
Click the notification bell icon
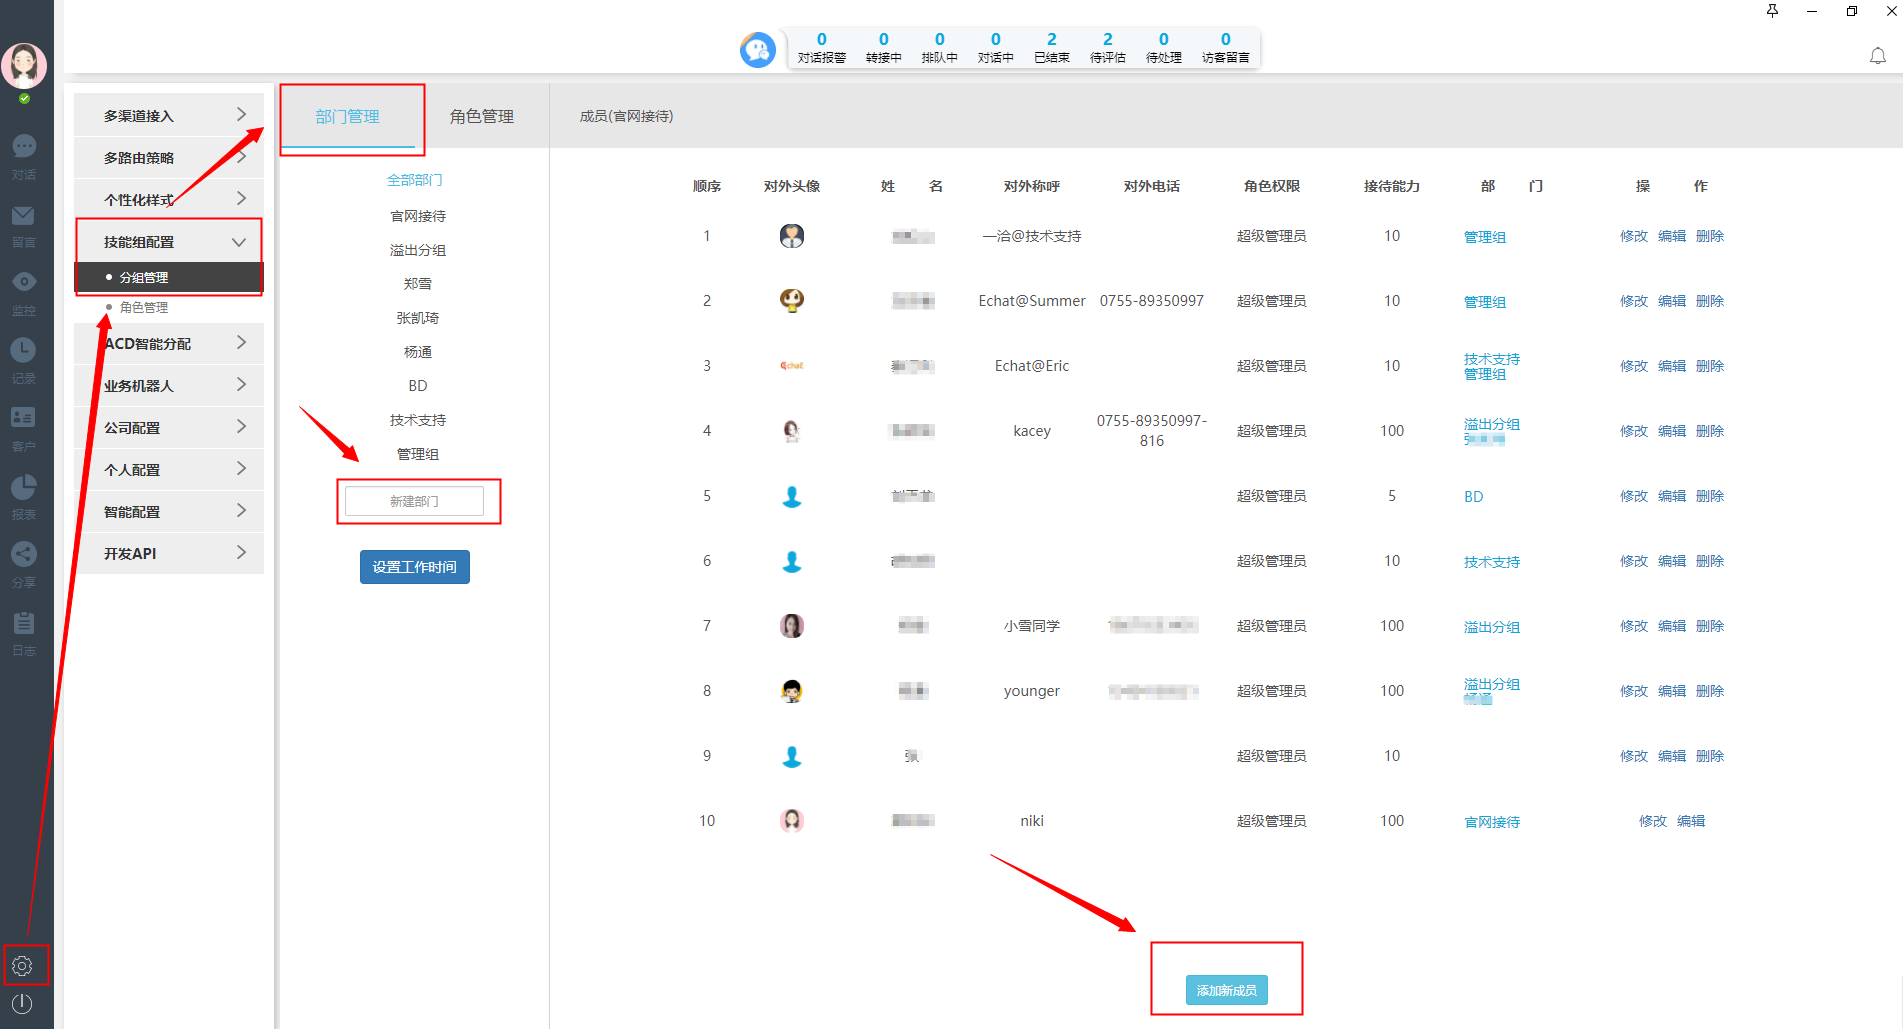[1878, 56]
